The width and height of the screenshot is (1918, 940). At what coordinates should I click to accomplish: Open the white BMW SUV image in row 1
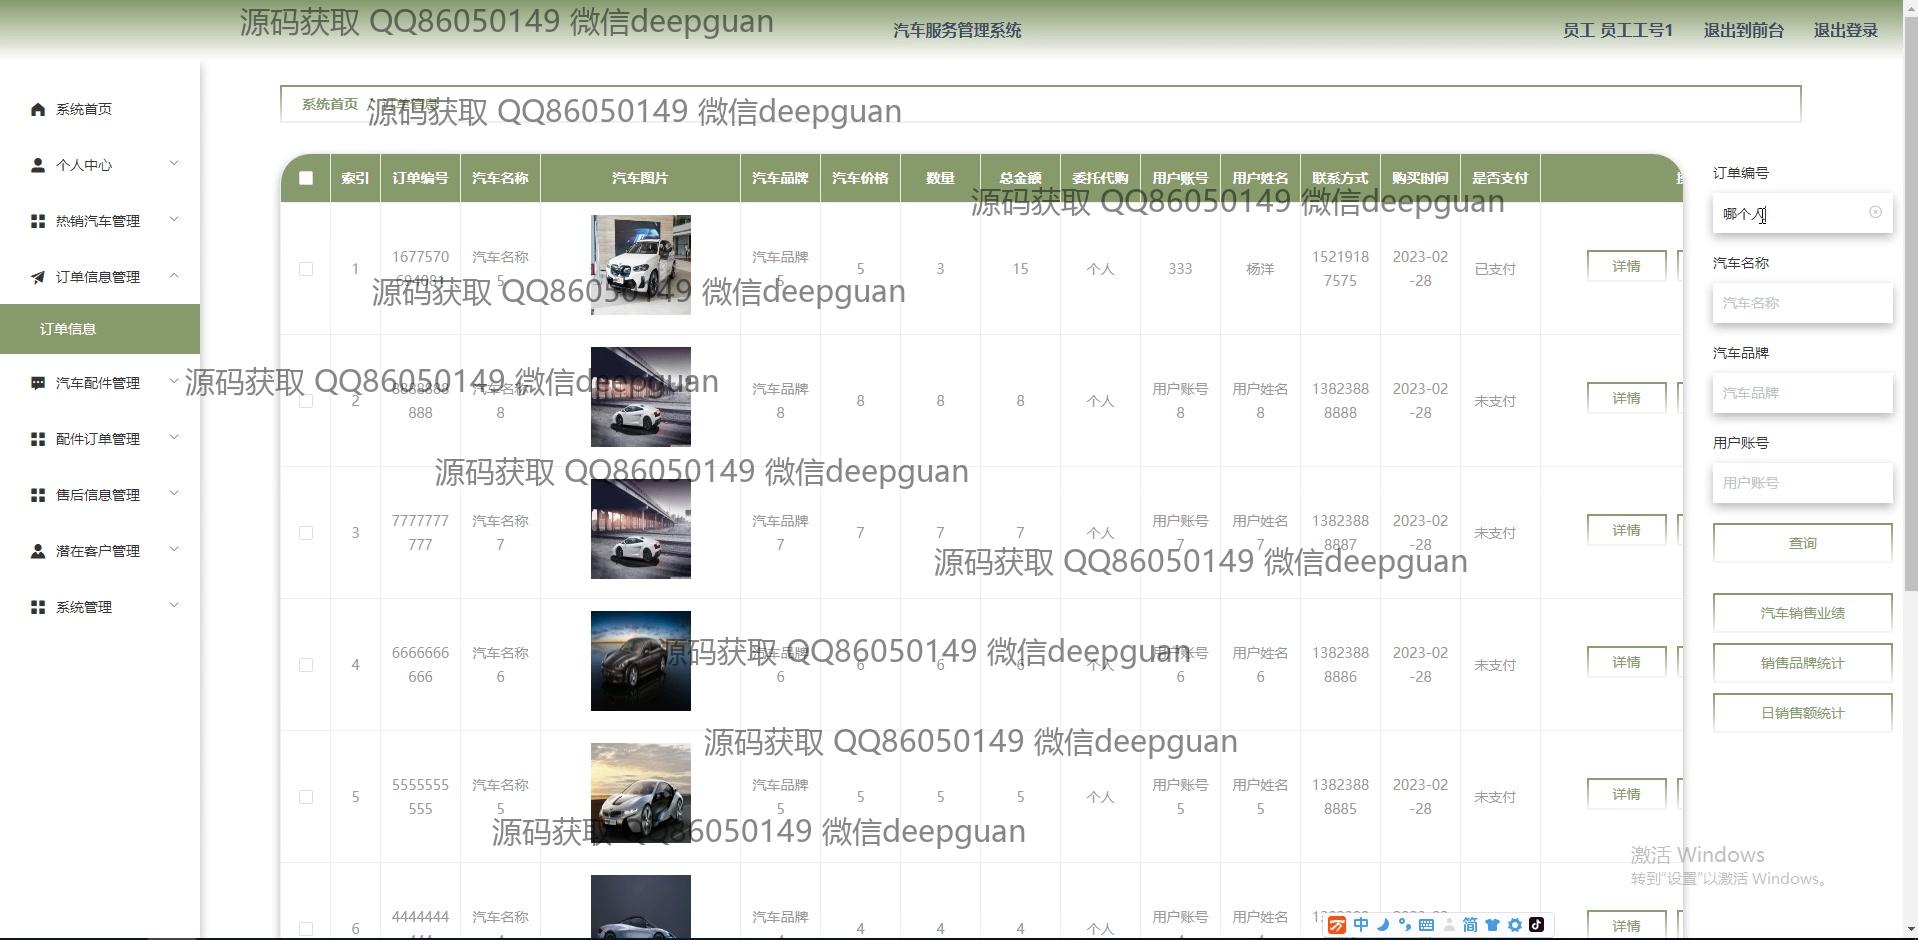(x=640, y=265)
